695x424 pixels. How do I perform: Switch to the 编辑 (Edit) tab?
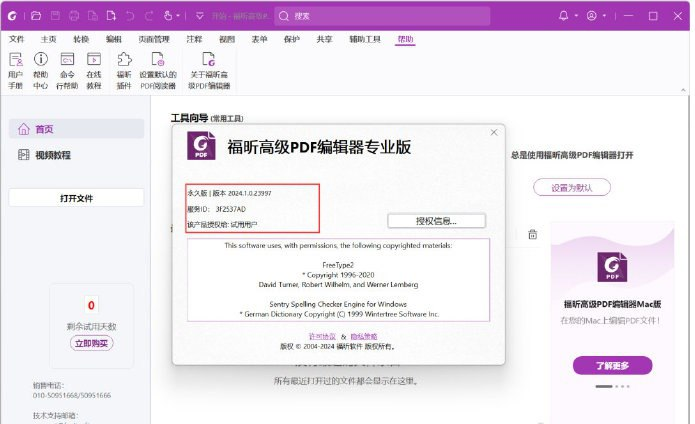coord(113,39)
